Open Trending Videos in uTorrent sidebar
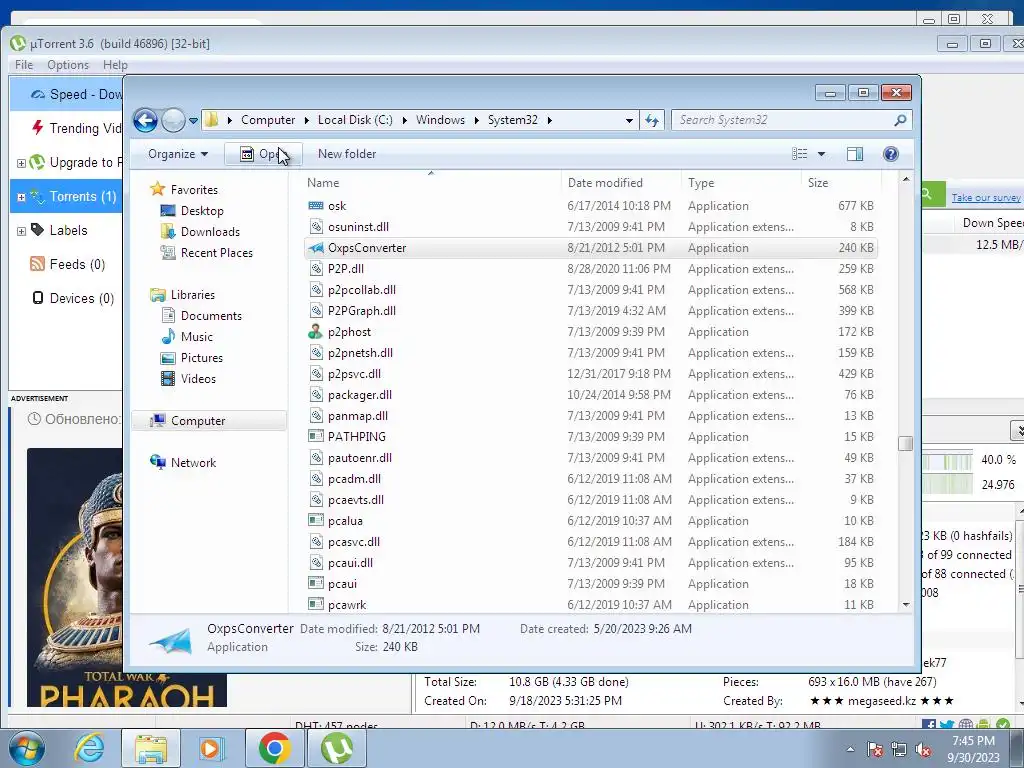Screen dimensions: 1024x768 76,128
